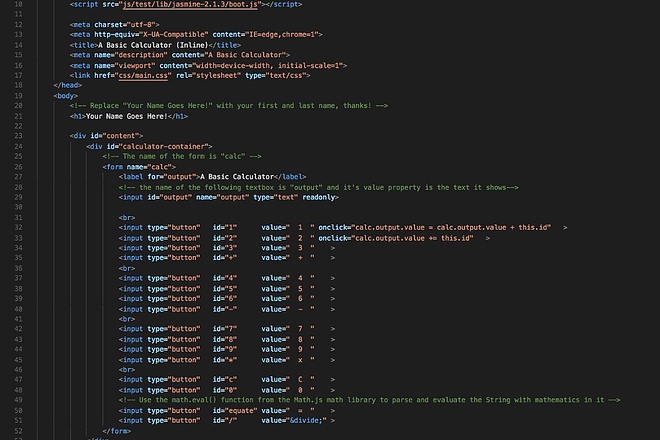660x440 pixels.
Task: Click the viewport meta tag content
Action: [x=251, y=66]
